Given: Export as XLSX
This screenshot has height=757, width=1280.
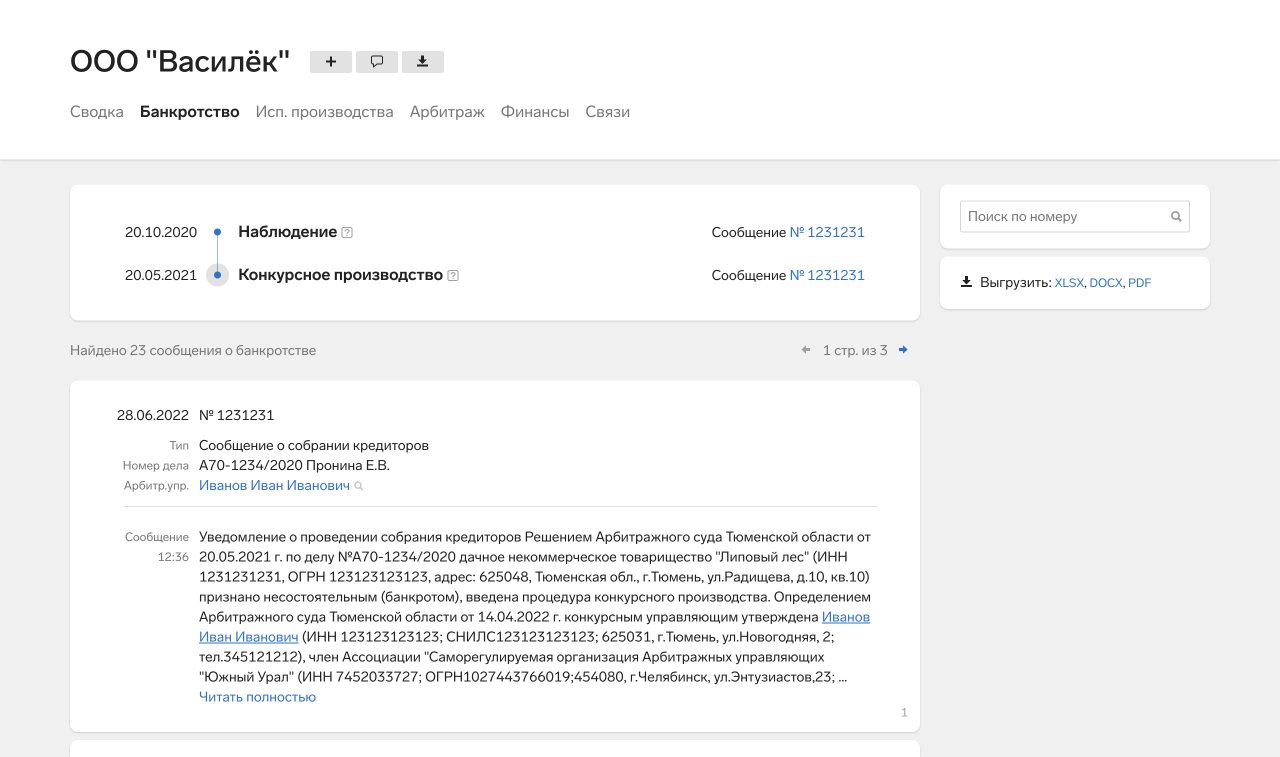Looking at the screenshot, I should click(1069, 283).
